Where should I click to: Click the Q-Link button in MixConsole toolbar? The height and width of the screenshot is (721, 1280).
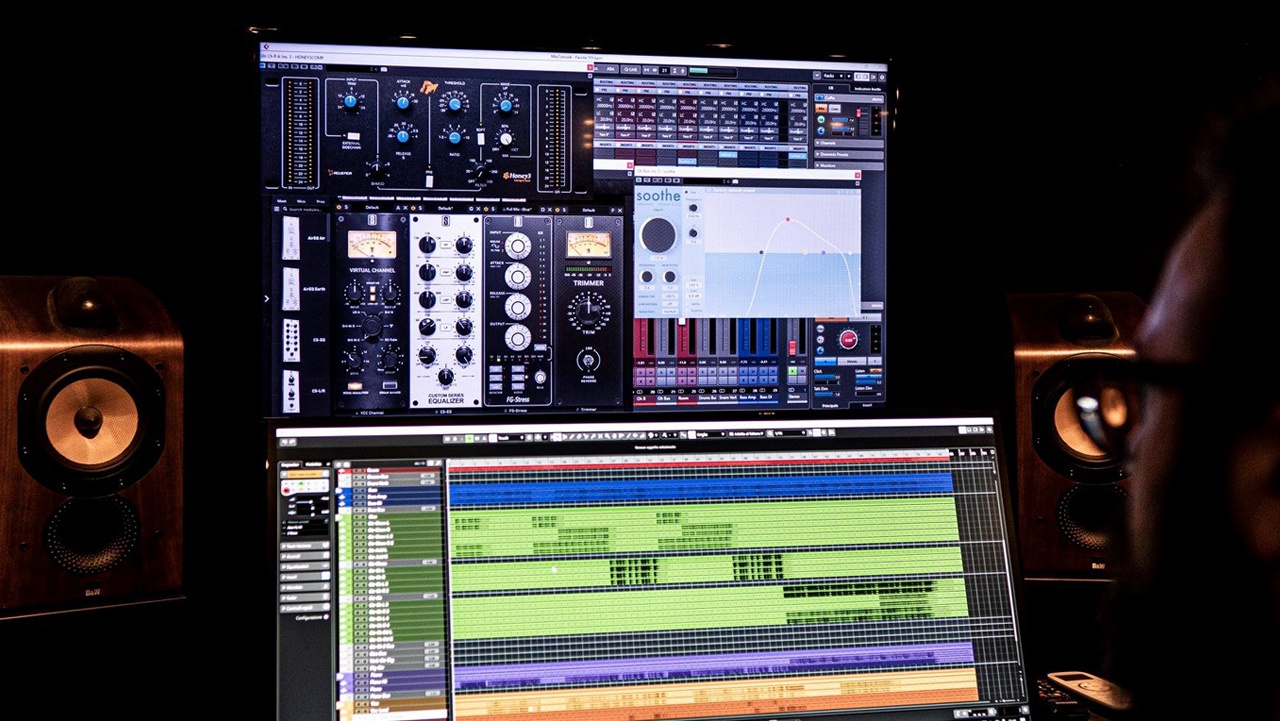tap(629, 70)
